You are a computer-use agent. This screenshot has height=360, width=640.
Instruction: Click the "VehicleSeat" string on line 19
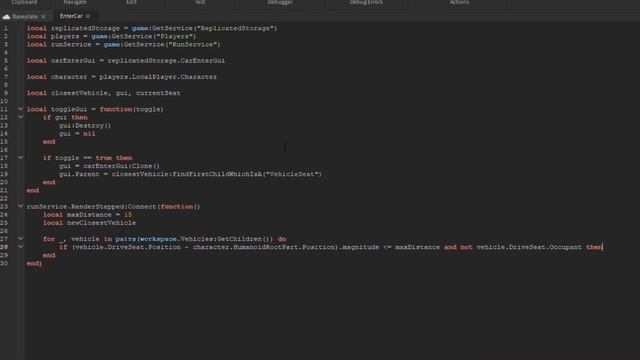[292, 174]
